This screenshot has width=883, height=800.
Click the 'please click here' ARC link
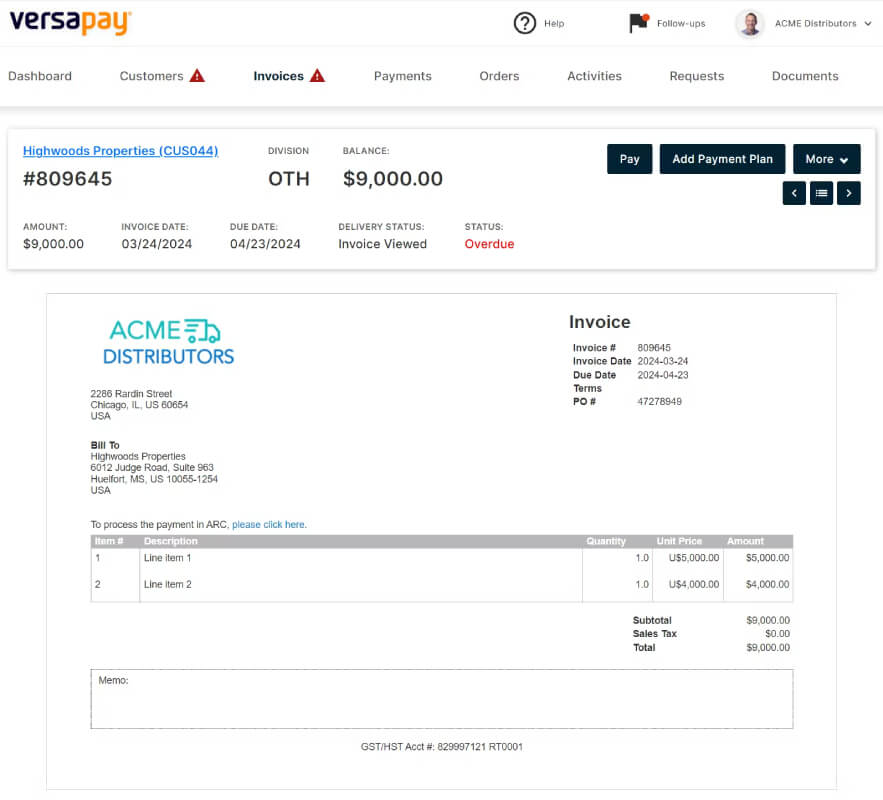(x=269, y=524)
